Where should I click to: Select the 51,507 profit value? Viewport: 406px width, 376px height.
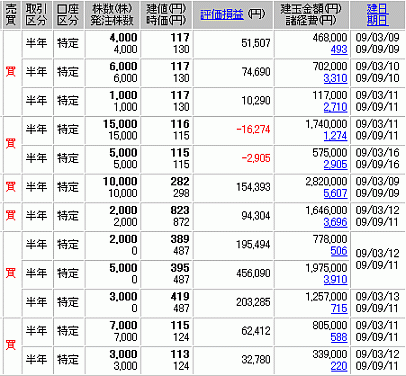pos(256,43)
